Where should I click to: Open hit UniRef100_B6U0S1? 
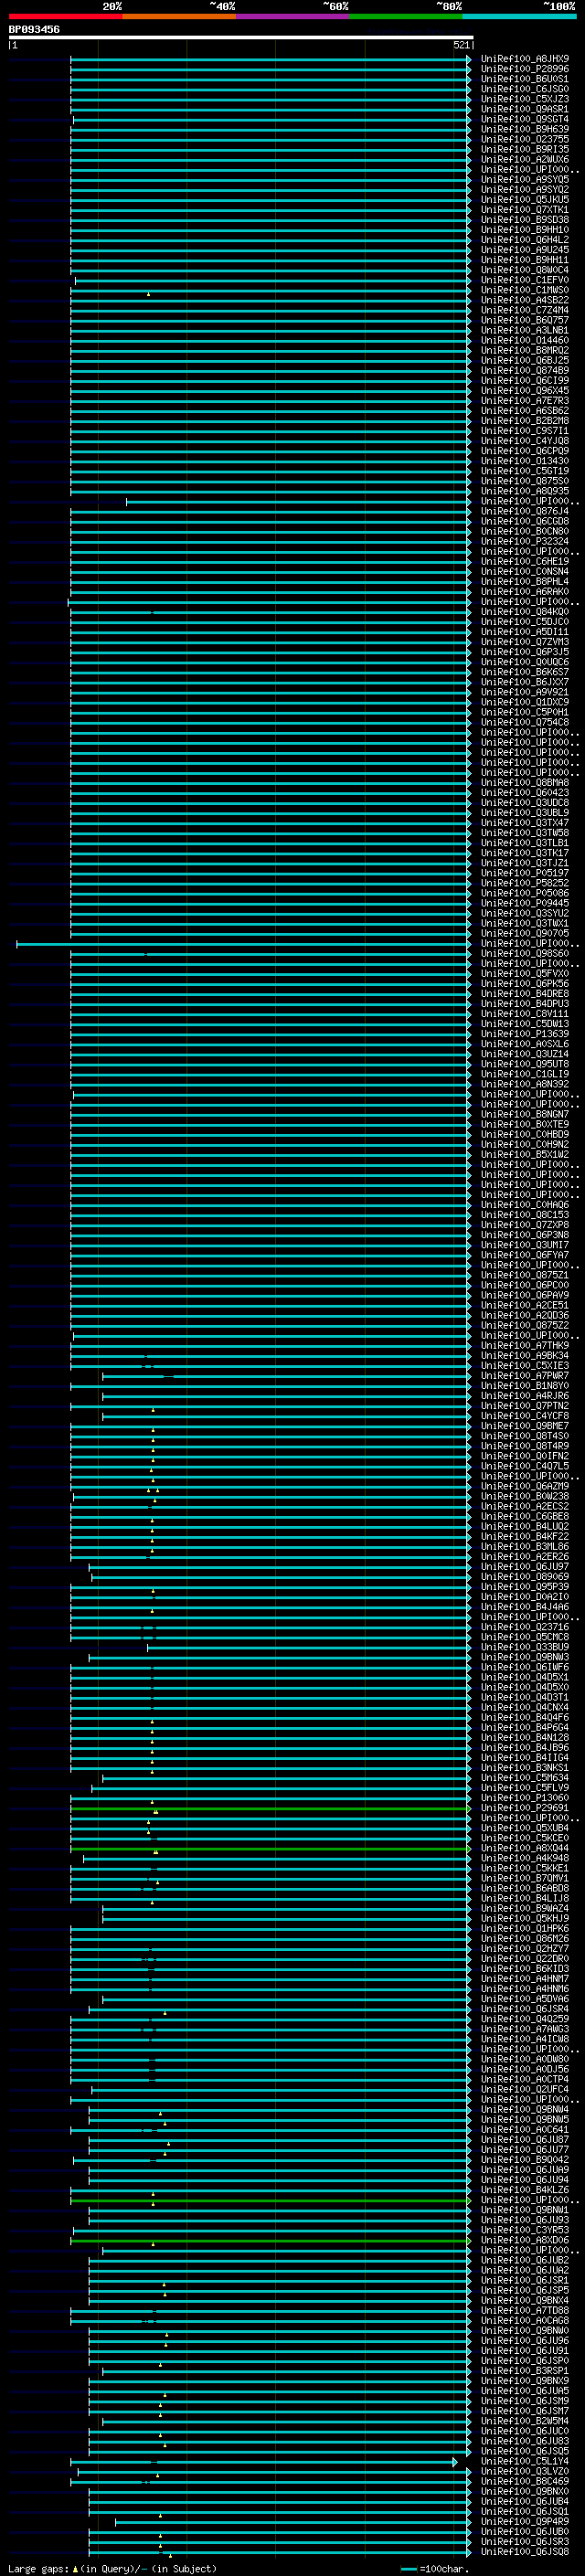524,79
